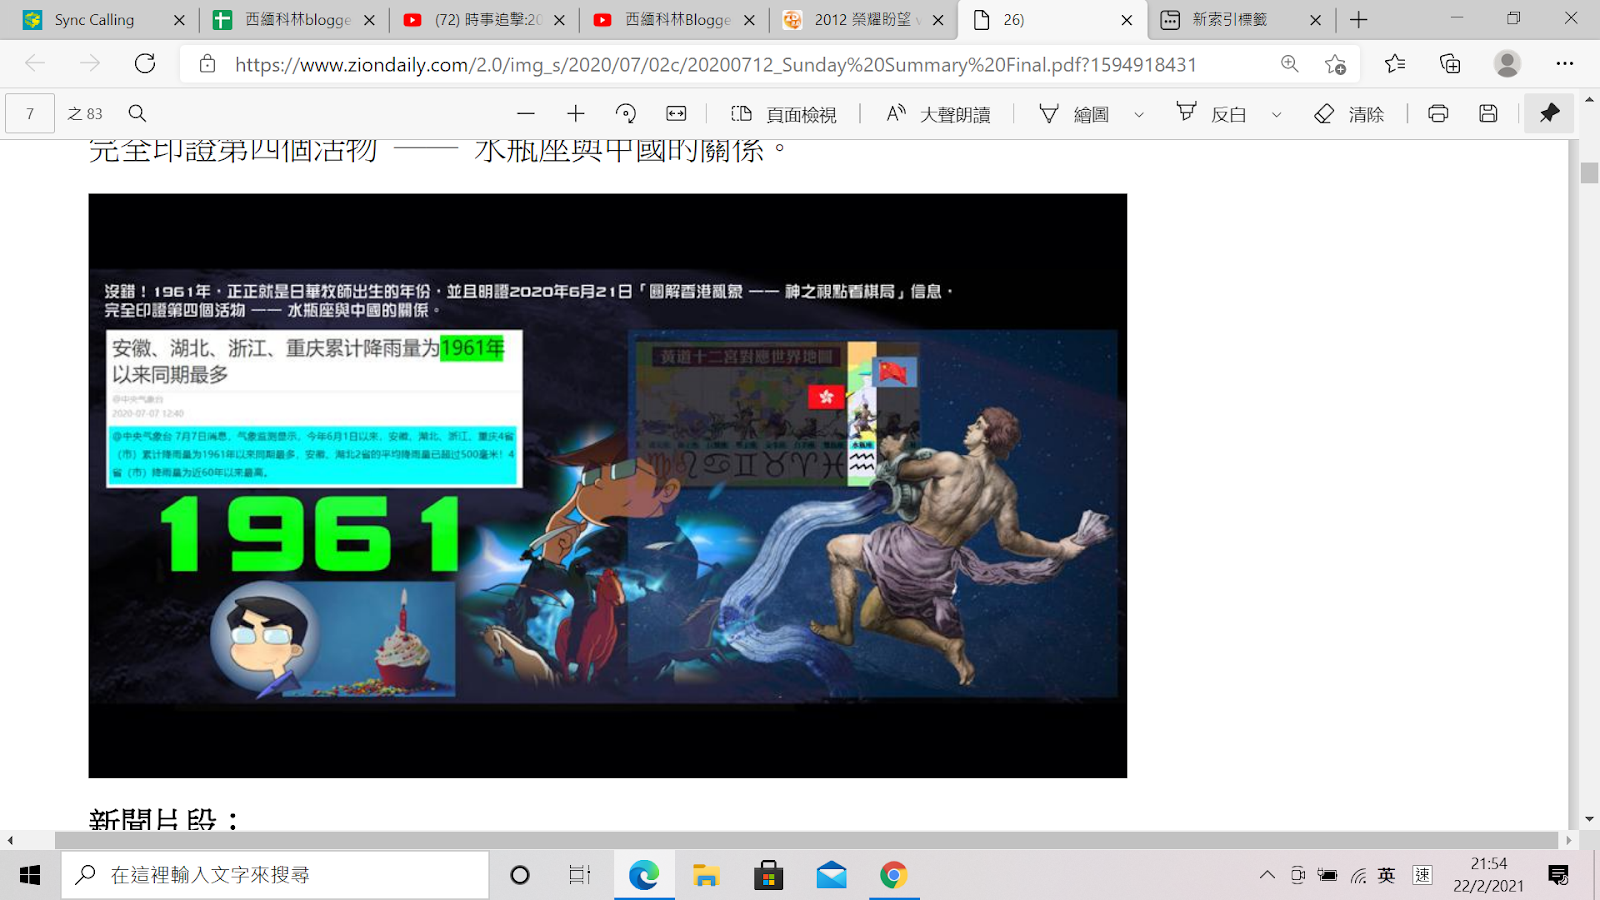Viewport: 1600px width, 900px height.
Task: View site information lock icon
Action: 207,64
